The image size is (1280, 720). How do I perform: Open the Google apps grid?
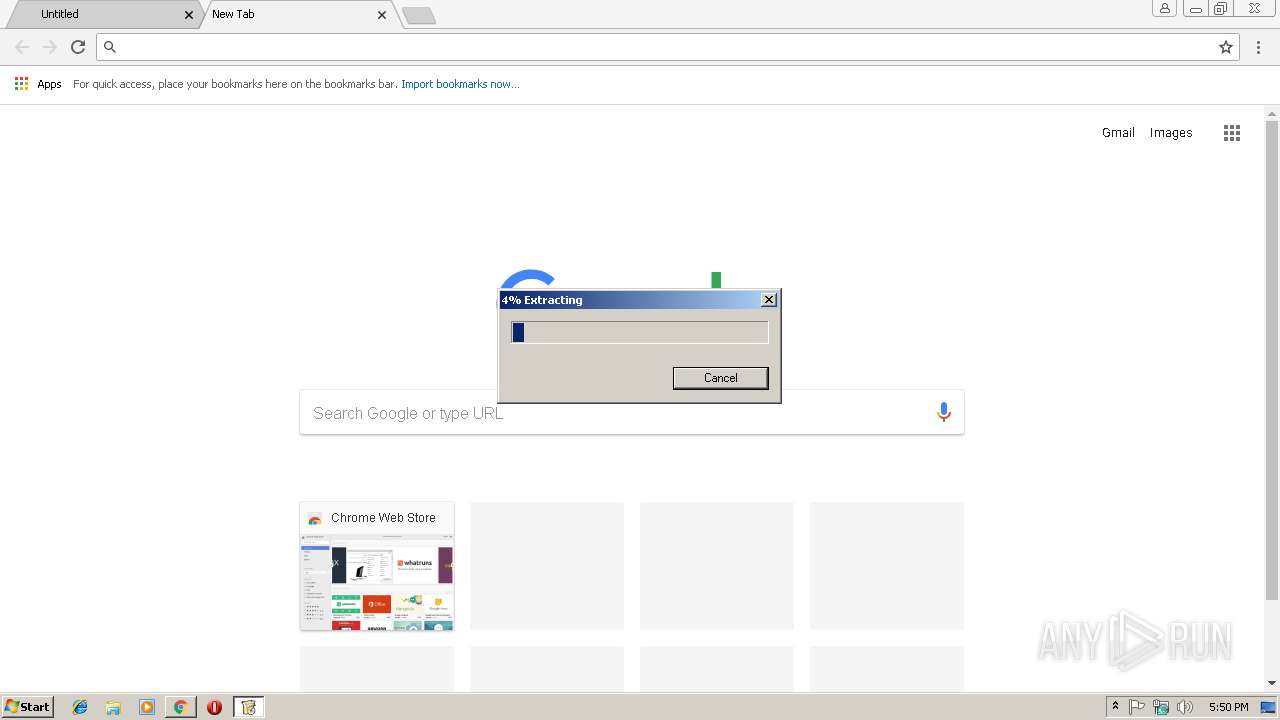point(1232,133)
